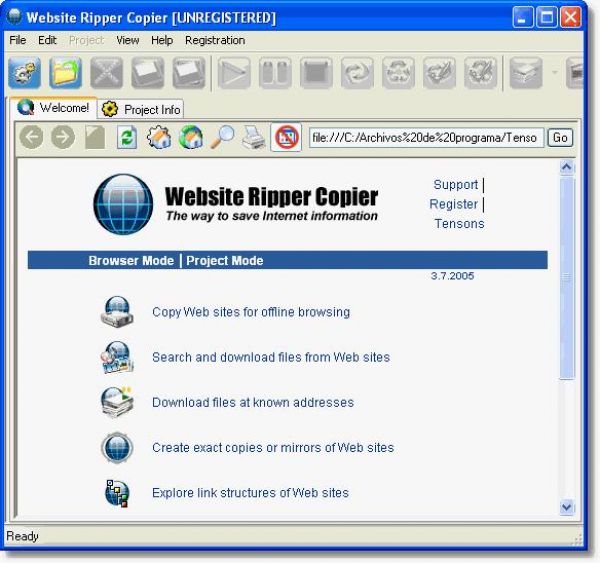Click the gray page stop icon in browser bar
Viewport: 600px width, 563px height.
(x=95, y=137)
